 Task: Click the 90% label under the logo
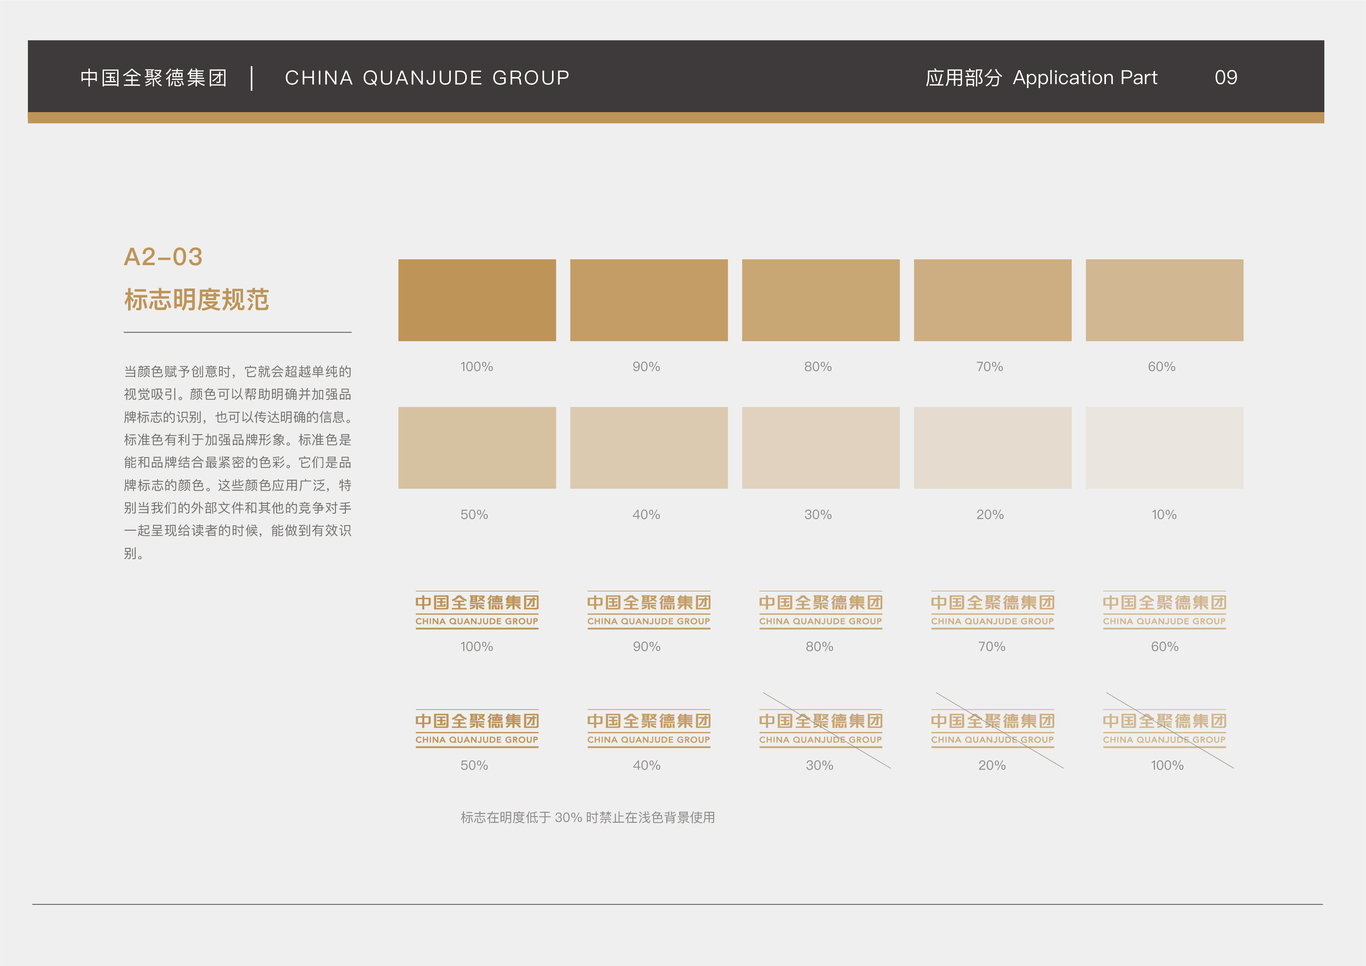pyautogui.click(x=647, y=647)
